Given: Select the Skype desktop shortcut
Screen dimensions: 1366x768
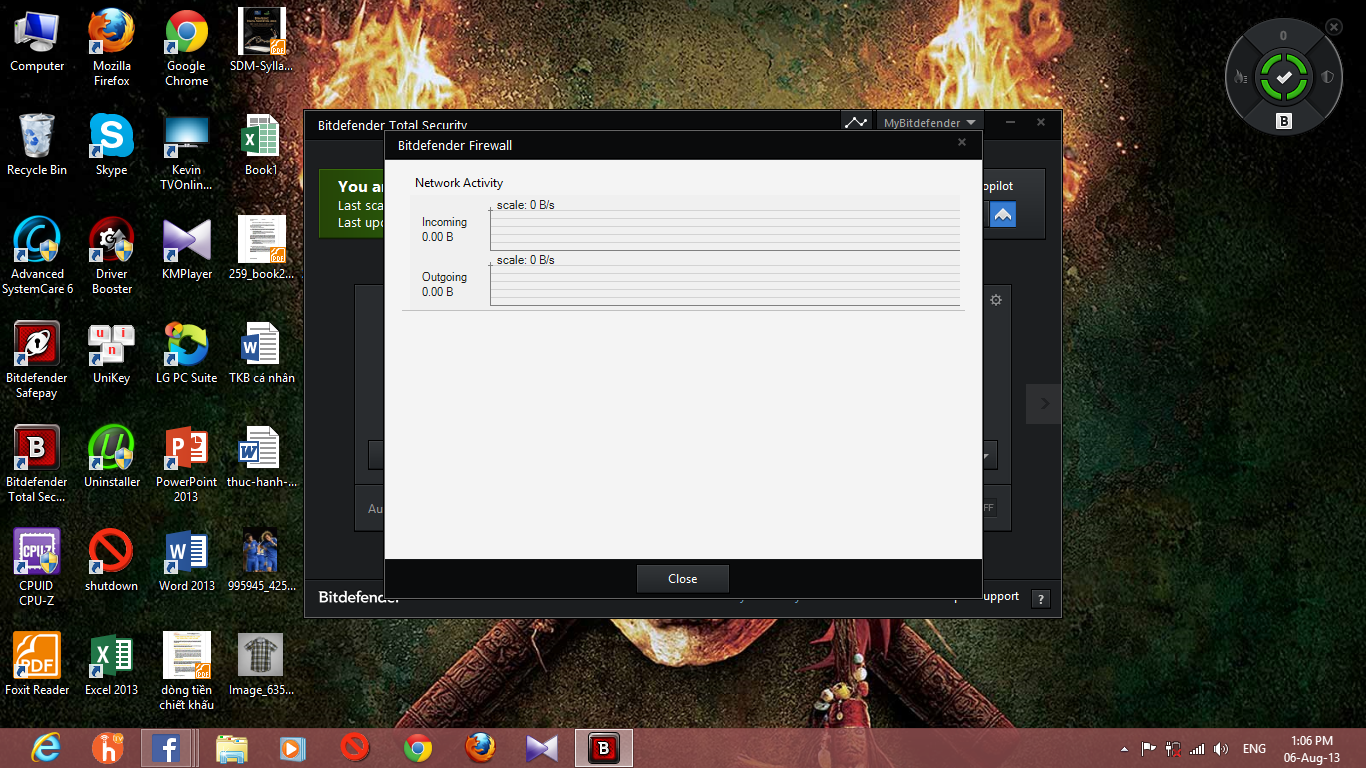Looking at the screenshot, I should click(112, 145).
